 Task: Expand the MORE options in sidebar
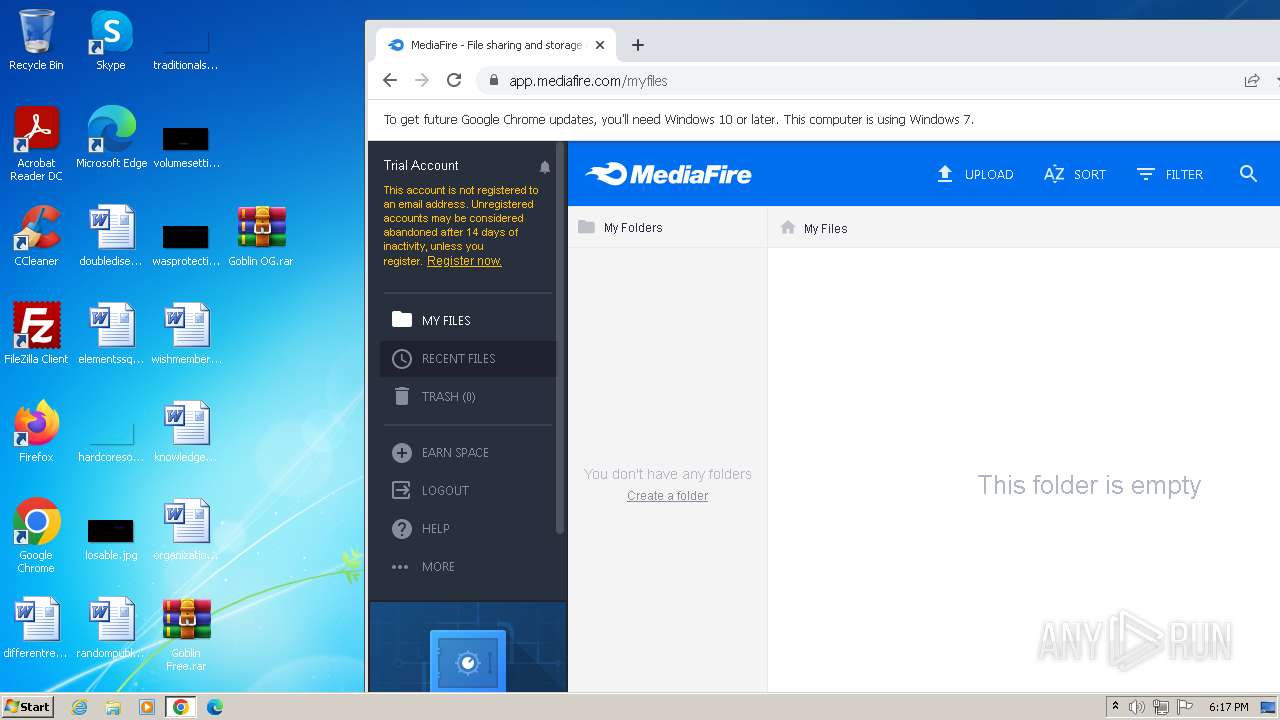pos(468,566)
